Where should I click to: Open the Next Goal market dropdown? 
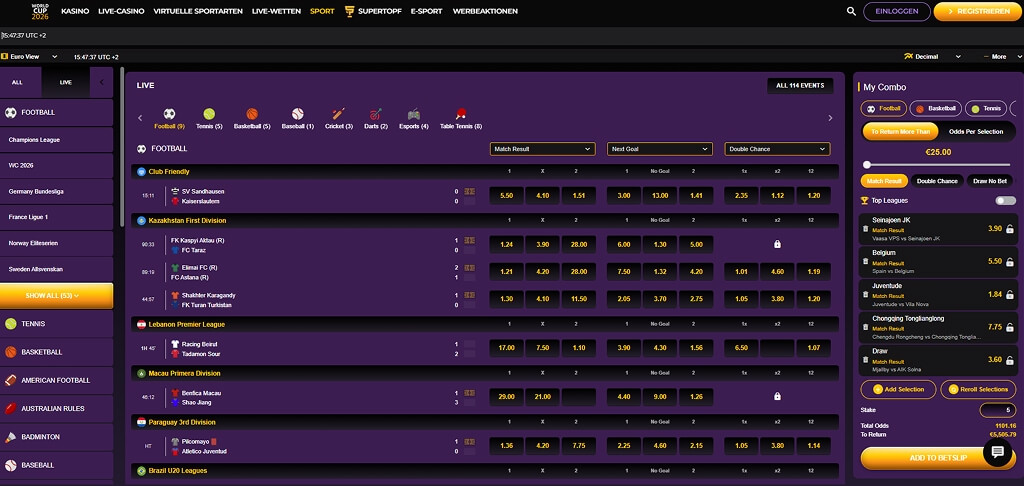point(660,149)
